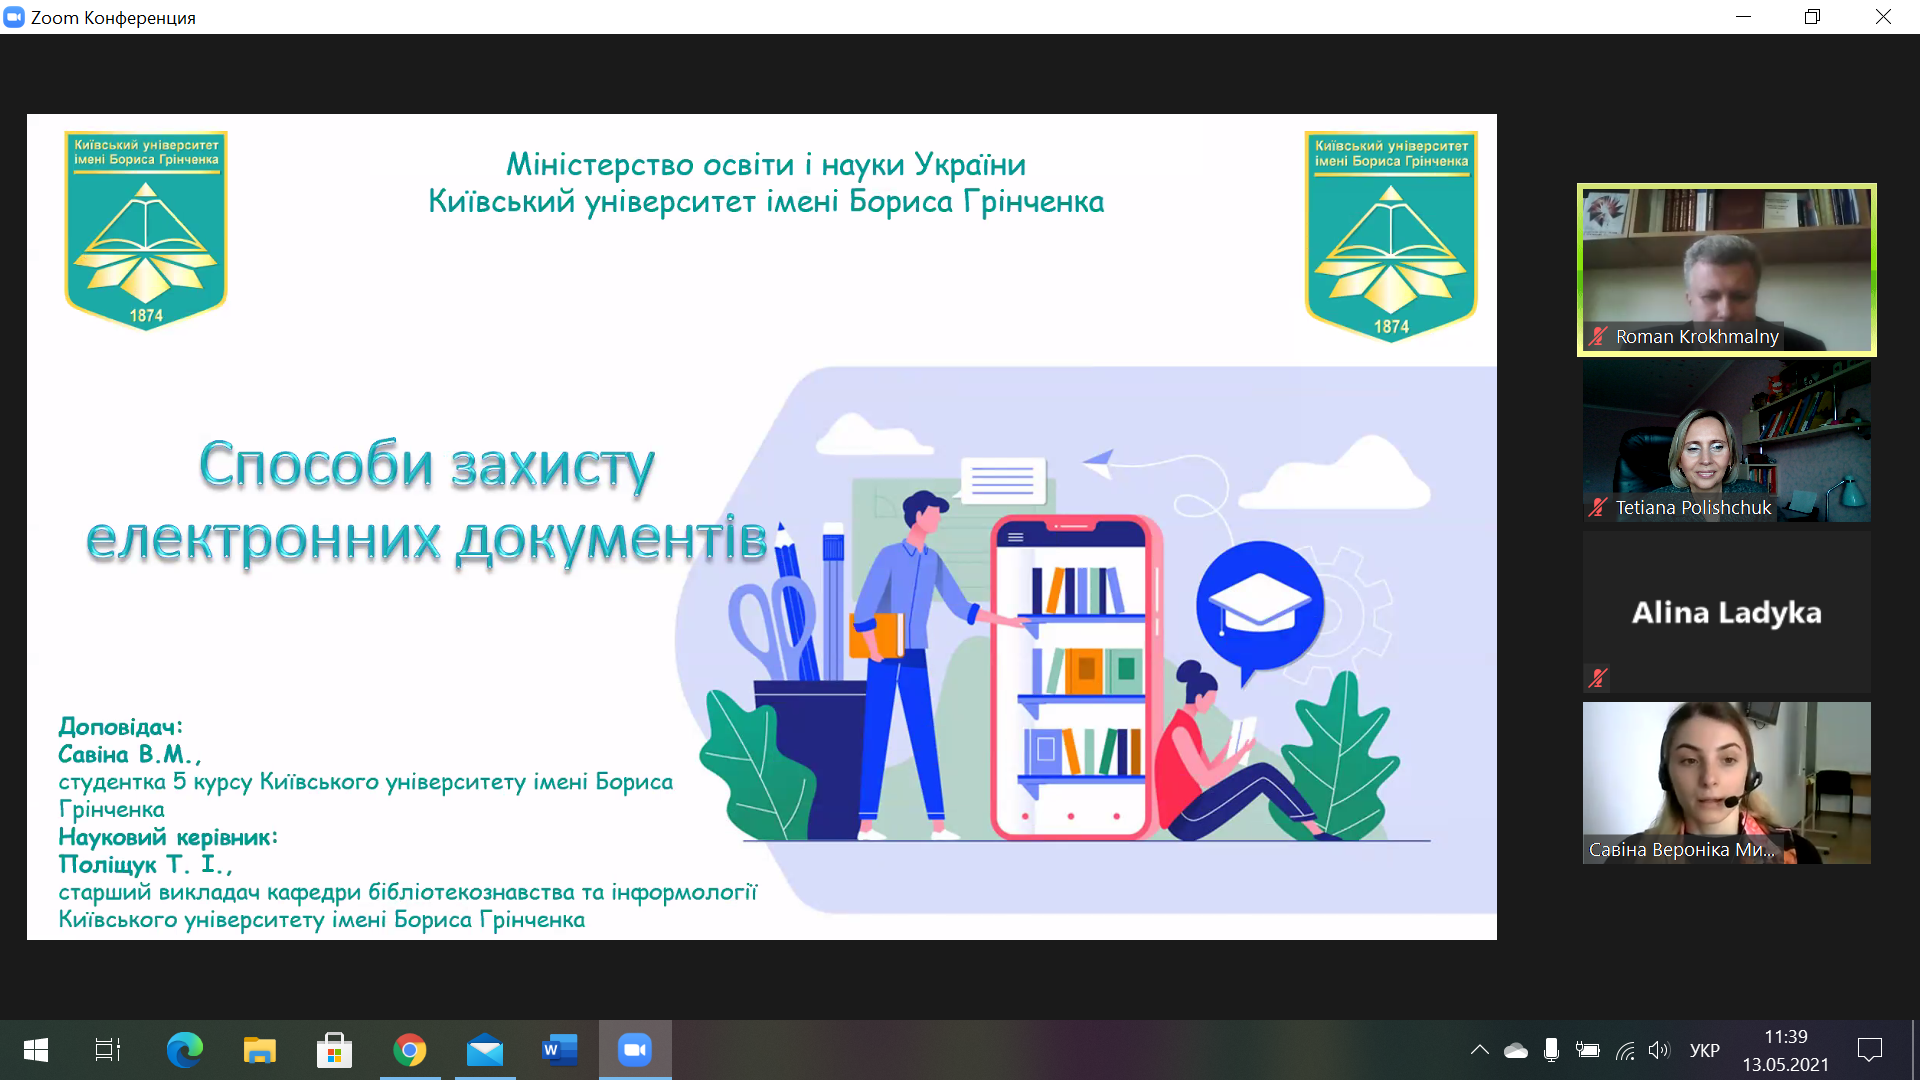Switch input language УКР
Viewport: 1920px width, 1080px height.
point(1705,1050)
